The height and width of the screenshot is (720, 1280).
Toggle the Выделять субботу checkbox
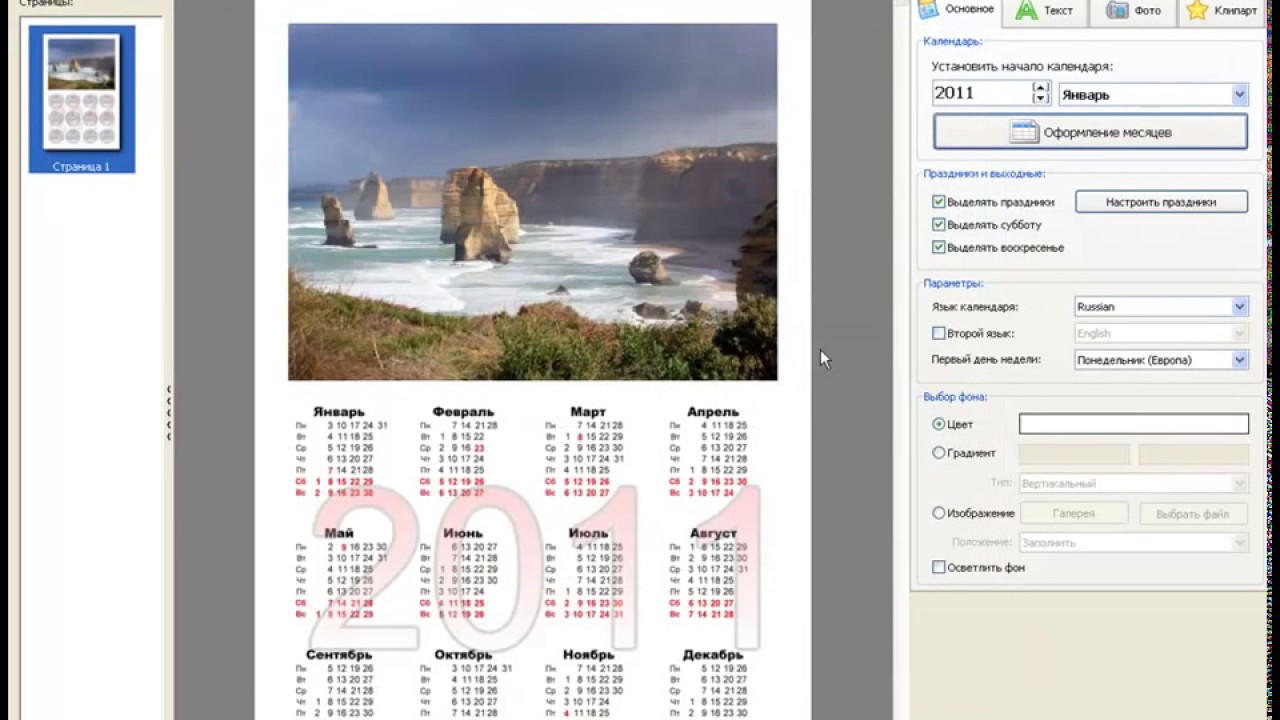(938, 225)
